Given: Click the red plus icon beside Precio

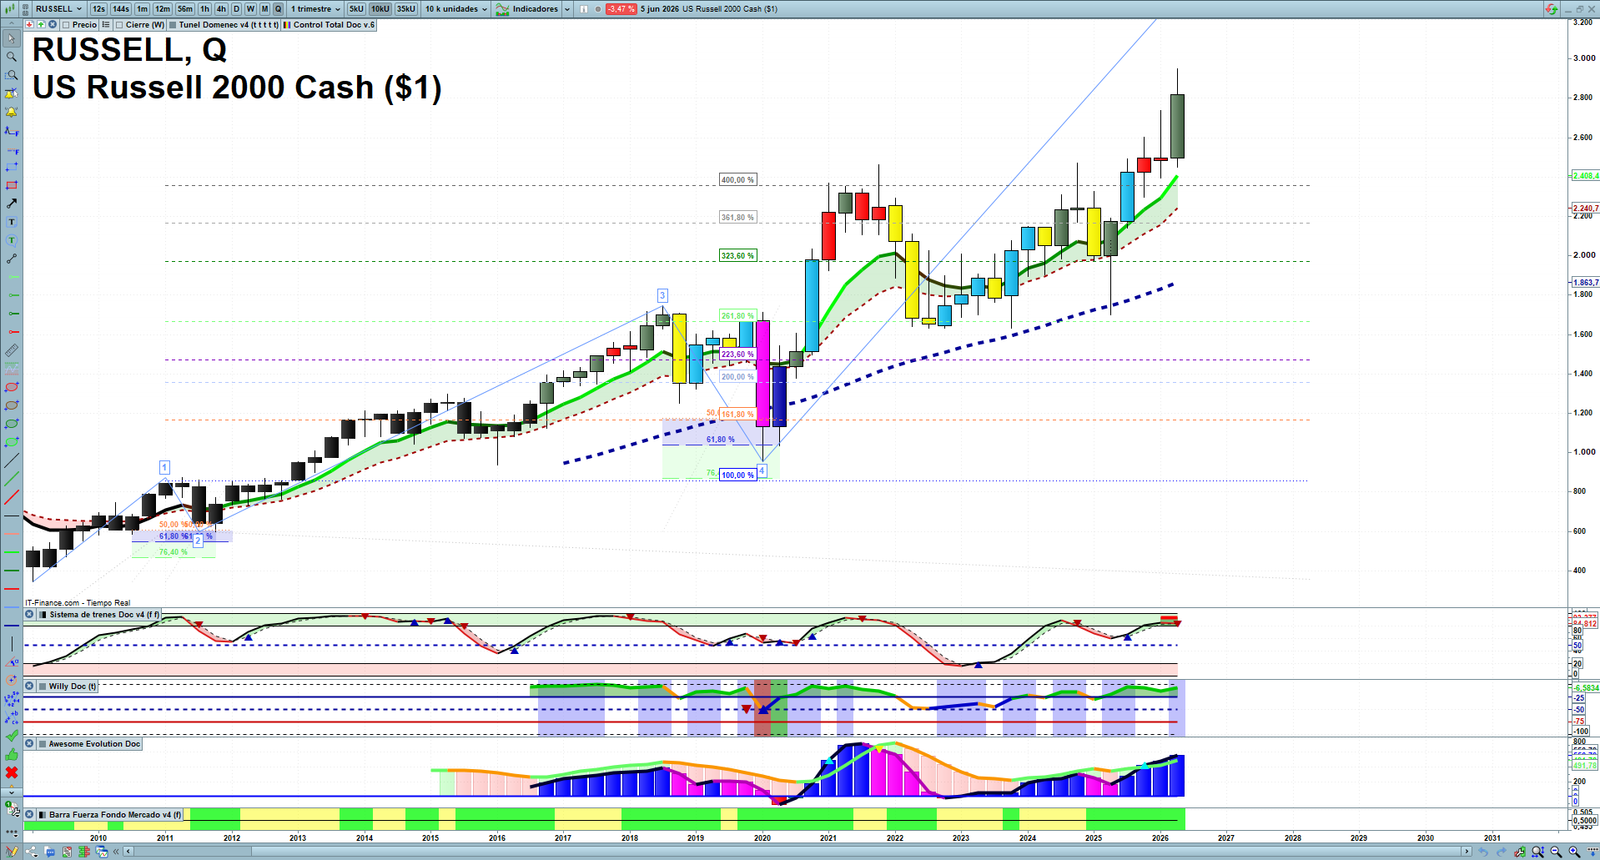Looking at the screenshot, I should coord(29,24).
